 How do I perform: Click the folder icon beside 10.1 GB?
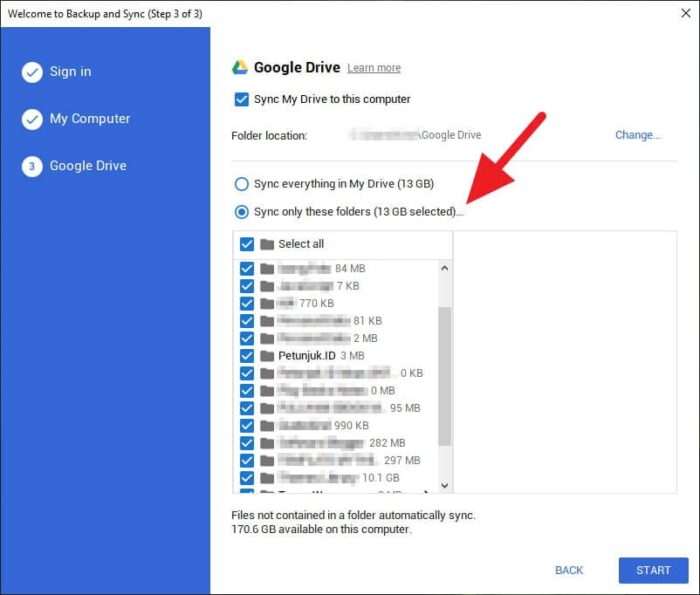(267, 478)
